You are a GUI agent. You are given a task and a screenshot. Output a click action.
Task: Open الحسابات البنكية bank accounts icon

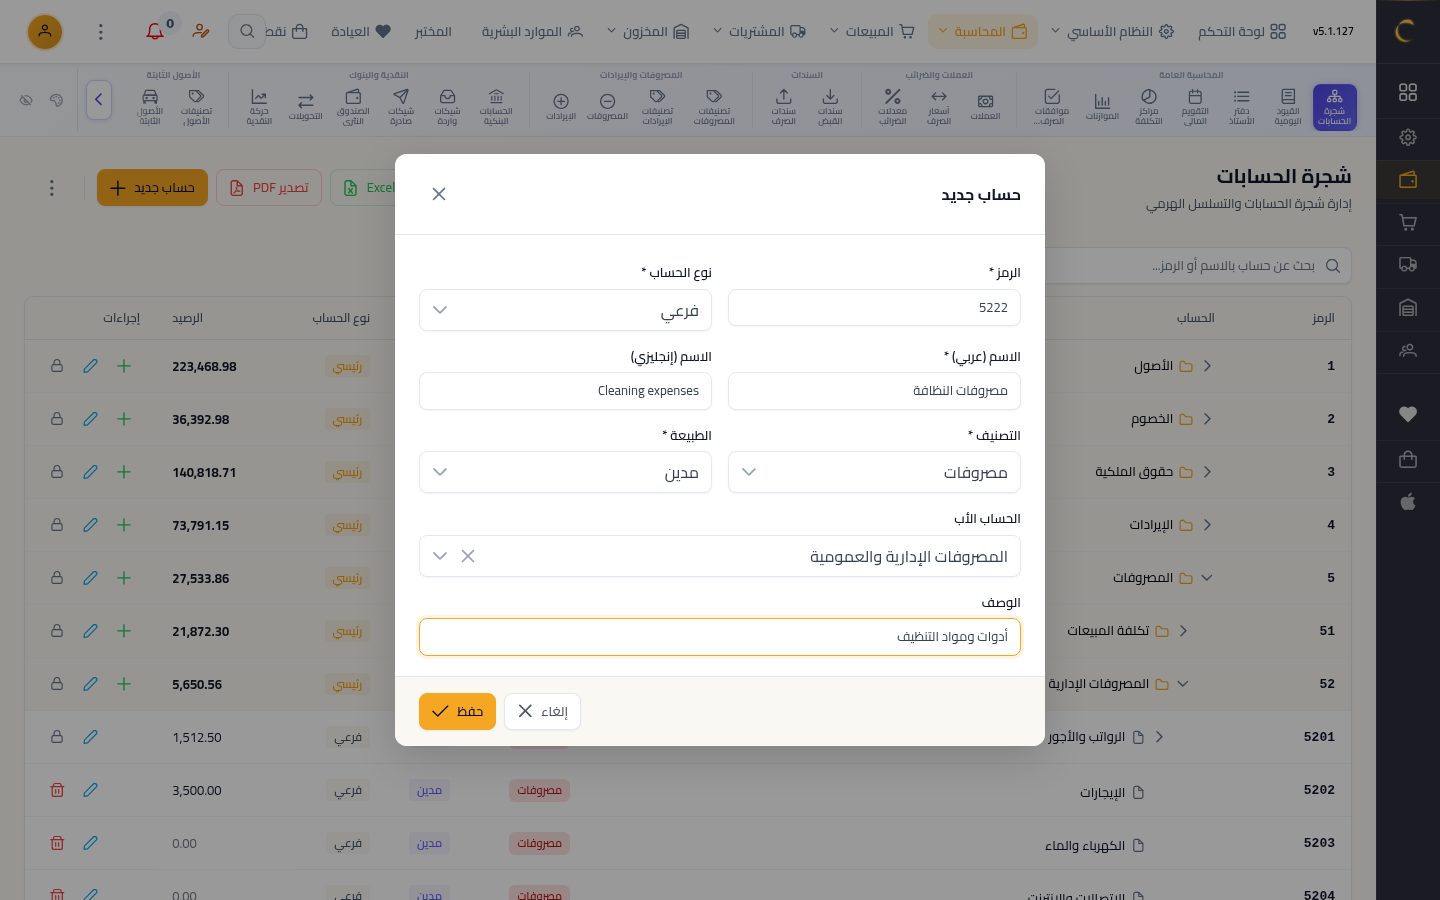point(496,107)
